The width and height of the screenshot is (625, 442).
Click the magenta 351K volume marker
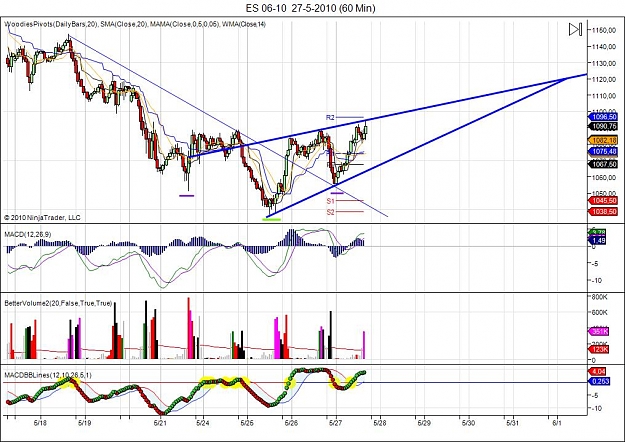[x=599, y=331]
